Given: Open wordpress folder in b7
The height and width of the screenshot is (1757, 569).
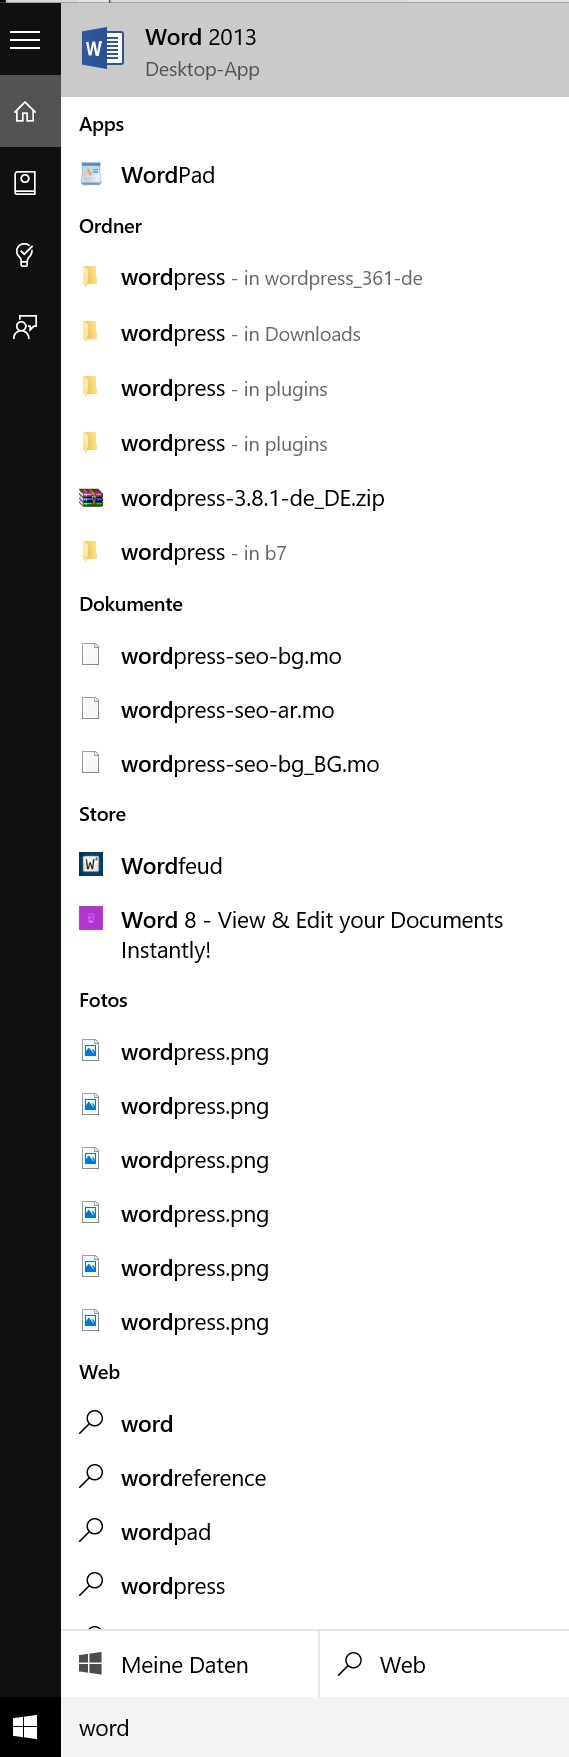Looking at the screenshot, I should pos(315,552).
